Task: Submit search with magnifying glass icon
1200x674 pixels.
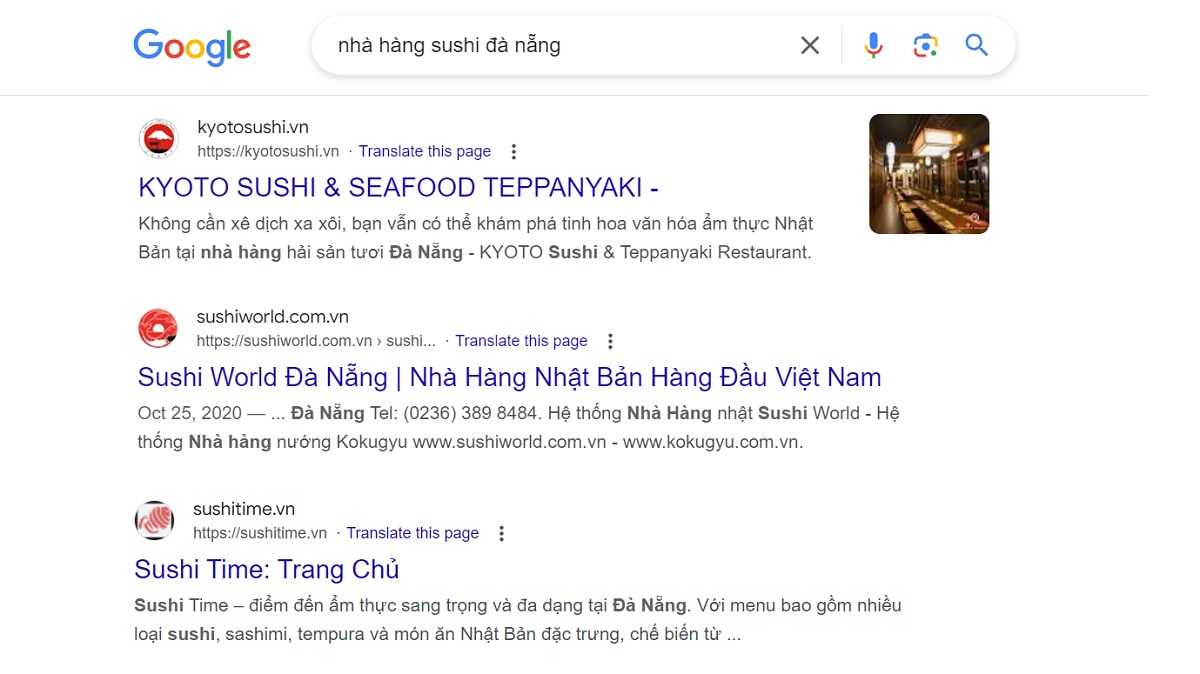Action: point(976,45)
